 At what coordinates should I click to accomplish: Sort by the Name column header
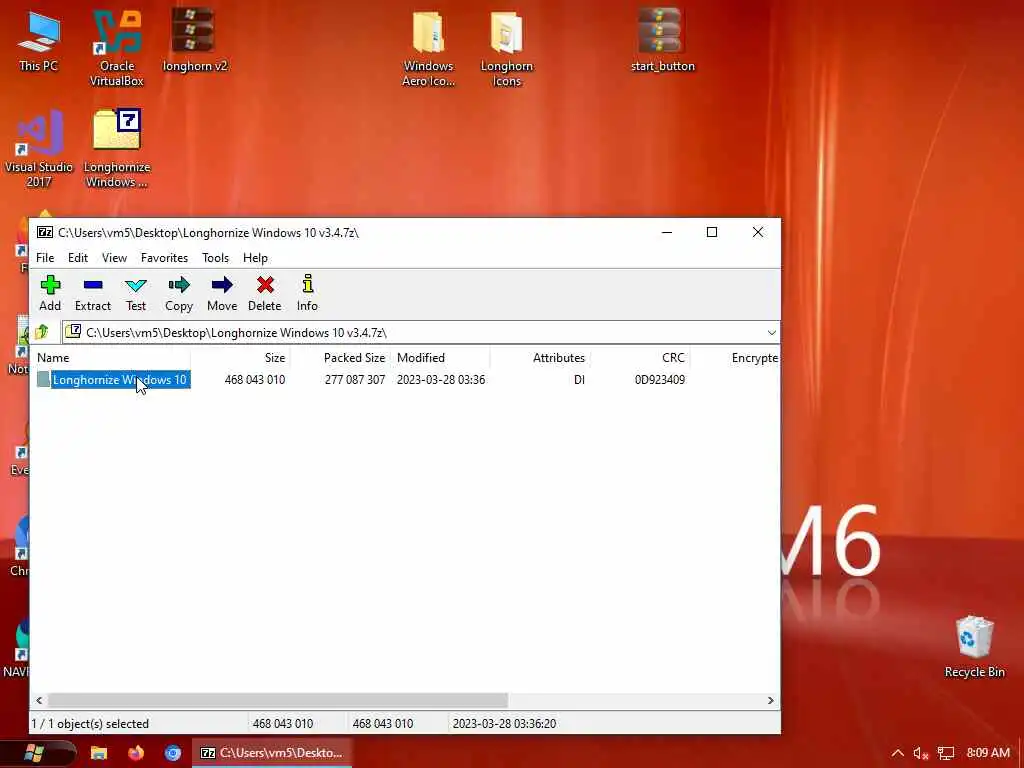pos(112,358)
